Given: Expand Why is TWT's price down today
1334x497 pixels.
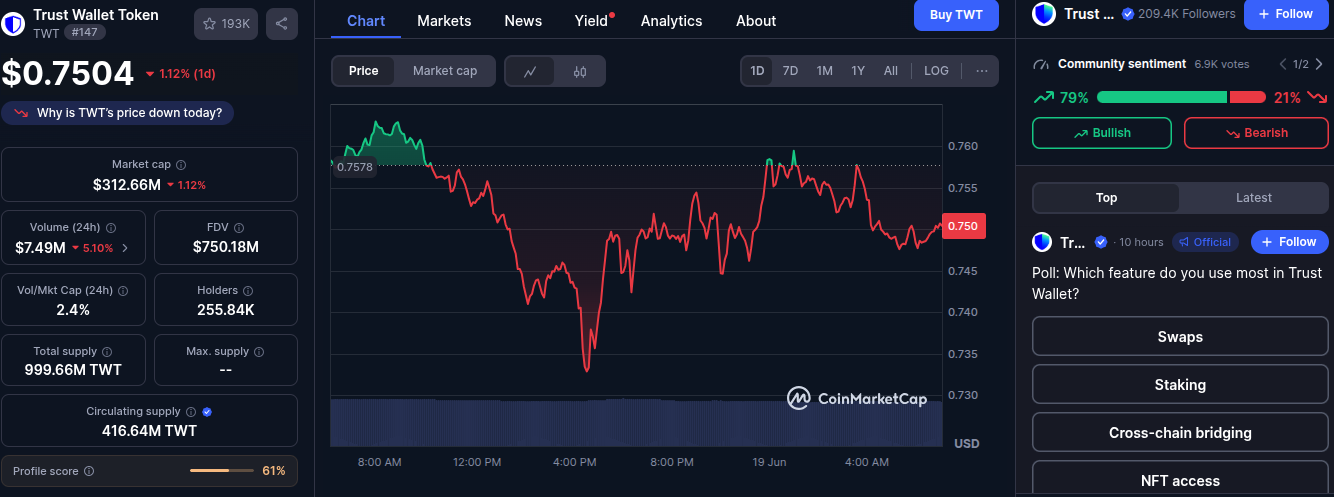Looking at the screenshot, I should [118, 113].
